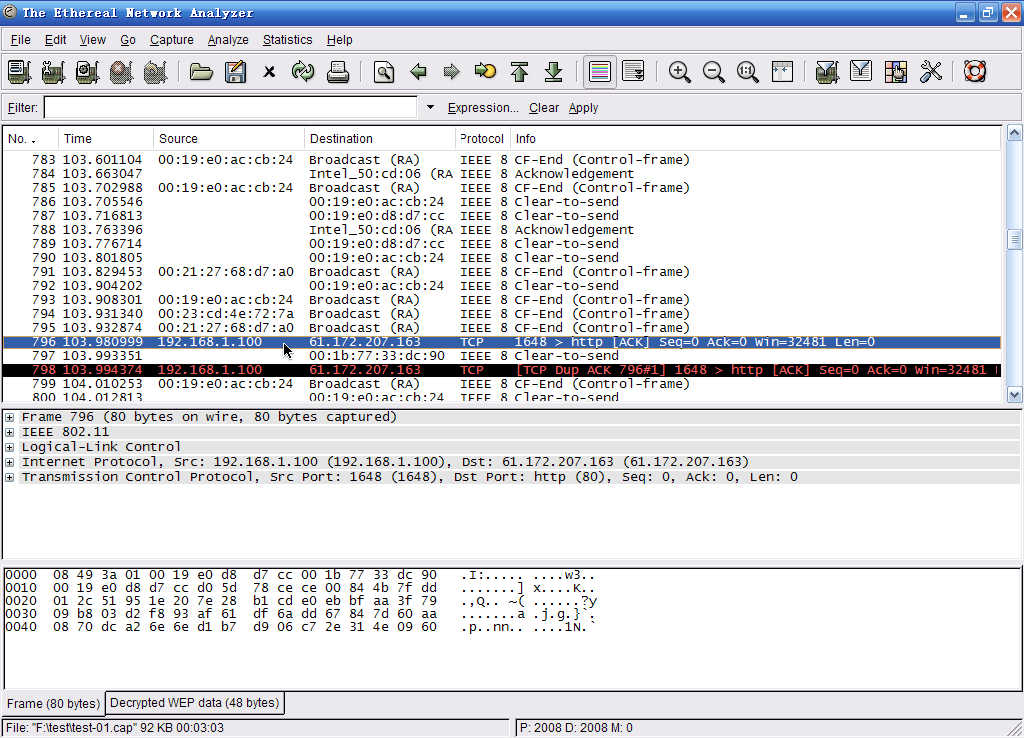
Task: Expand the Transmission Control Protocol node
Action: pyautogui.click(x=10, y=477)
